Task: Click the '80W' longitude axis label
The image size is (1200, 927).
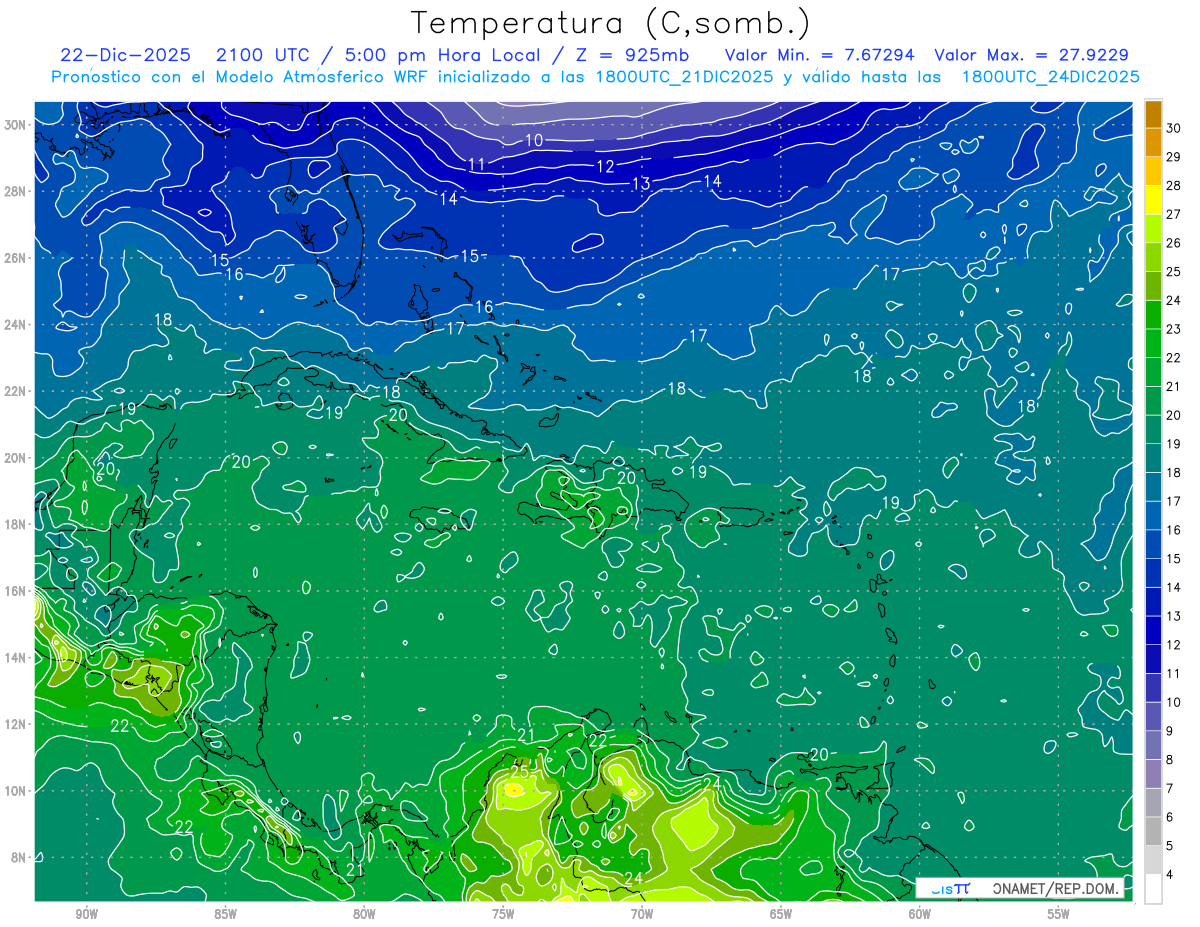Action: pyautogui.click(x=364, y=914)
